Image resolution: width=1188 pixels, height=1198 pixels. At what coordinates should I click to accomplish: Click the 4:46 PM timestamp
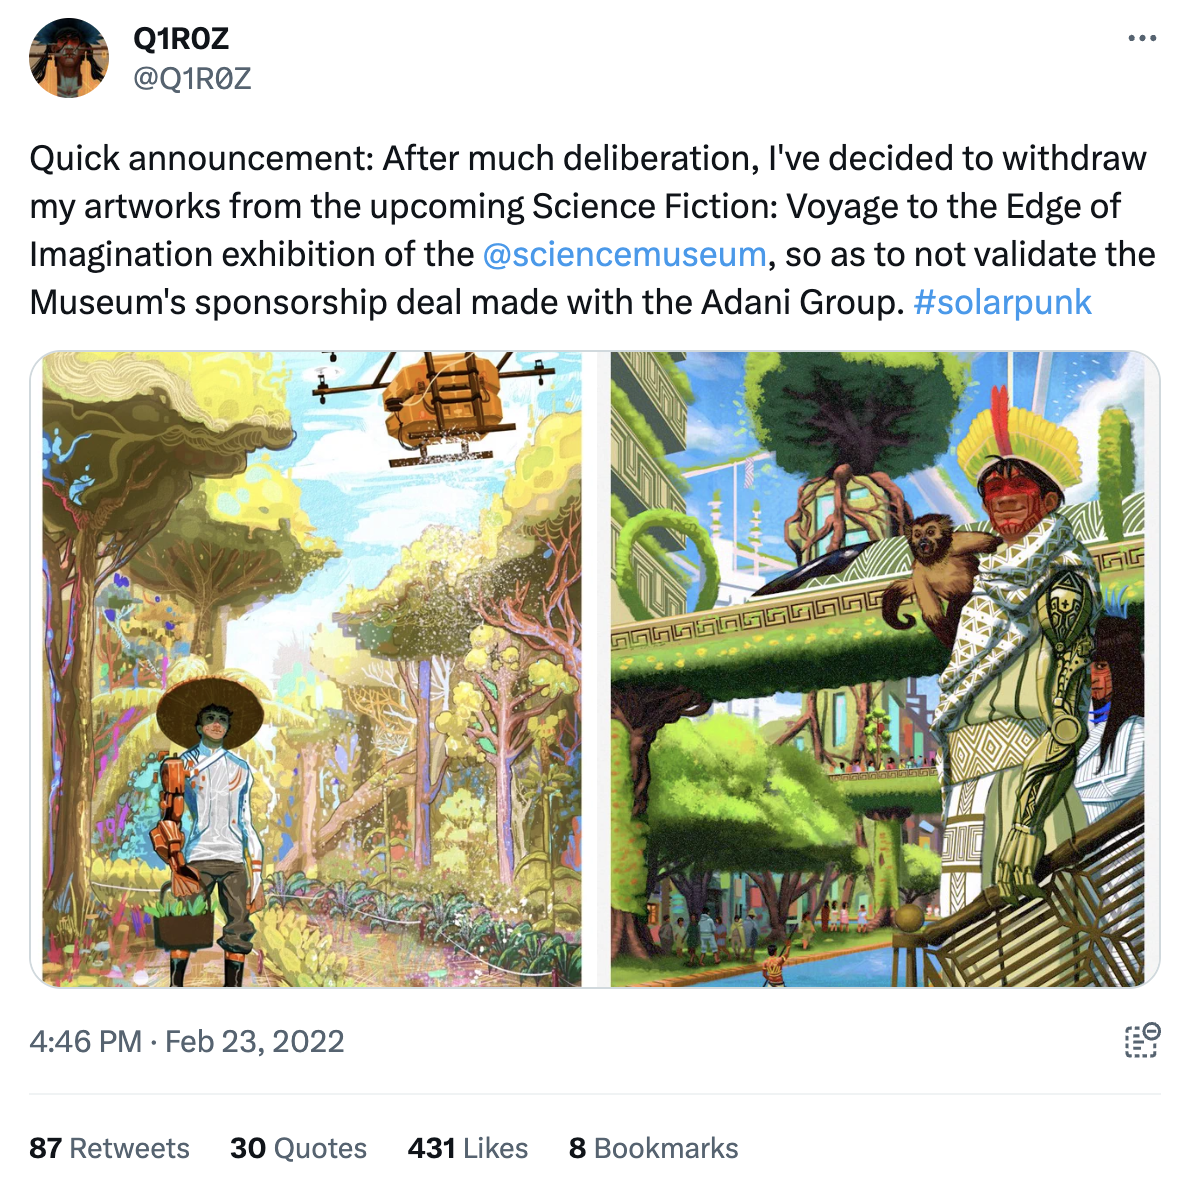(x=85, y=1042)
